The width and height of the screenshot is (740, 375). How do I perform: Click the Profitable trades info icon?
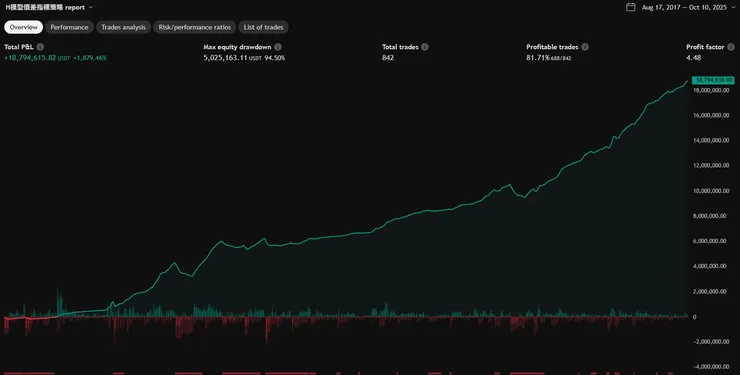click(585, 47)
